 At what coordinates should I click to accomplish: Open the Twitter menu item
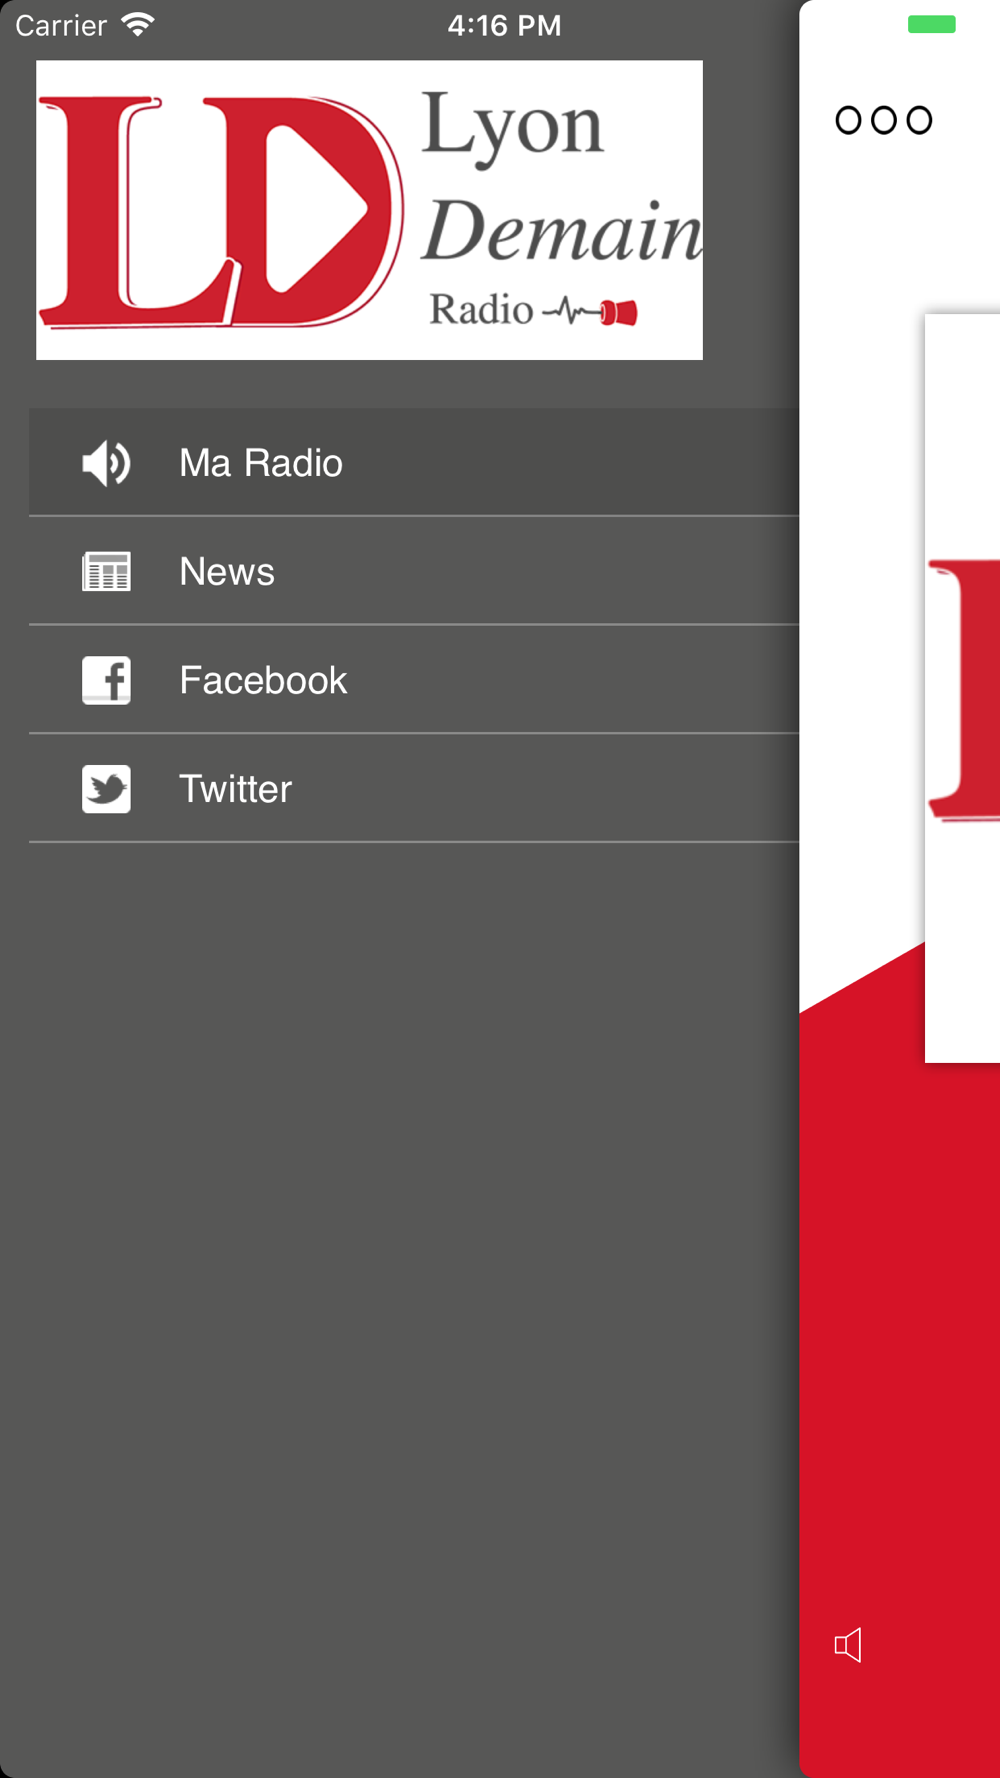tap(414, 789)
